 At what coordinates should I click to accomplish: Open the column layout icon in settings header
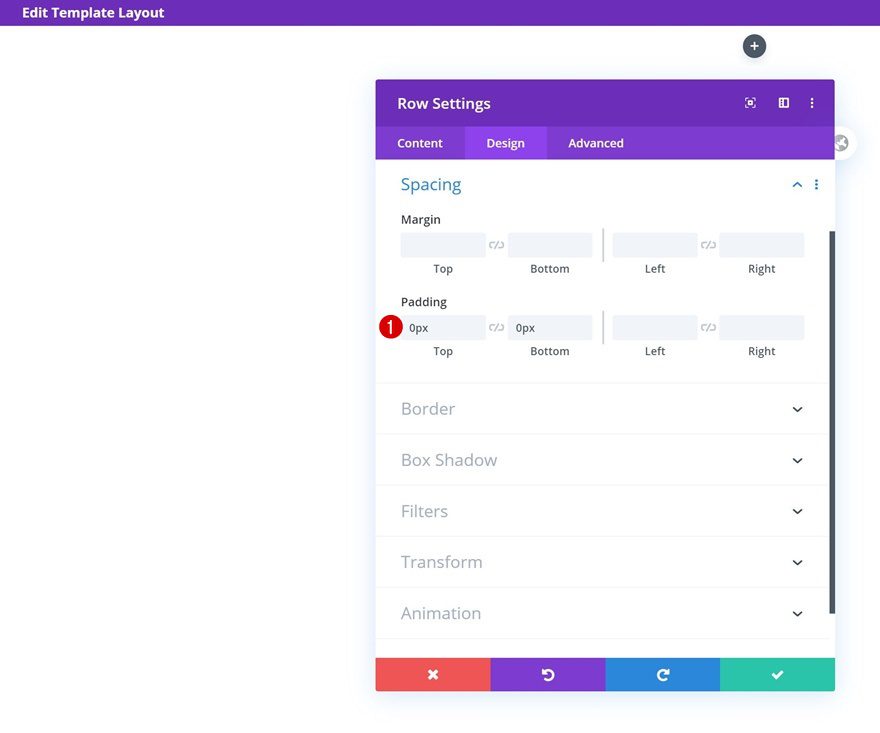[x=783, y=102]
